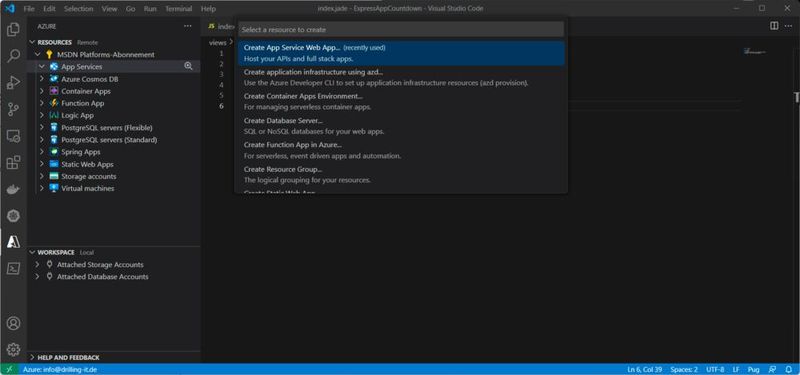Expand the Logic App node
Viewport: 800px width, 375px height.
pos(42,115)
